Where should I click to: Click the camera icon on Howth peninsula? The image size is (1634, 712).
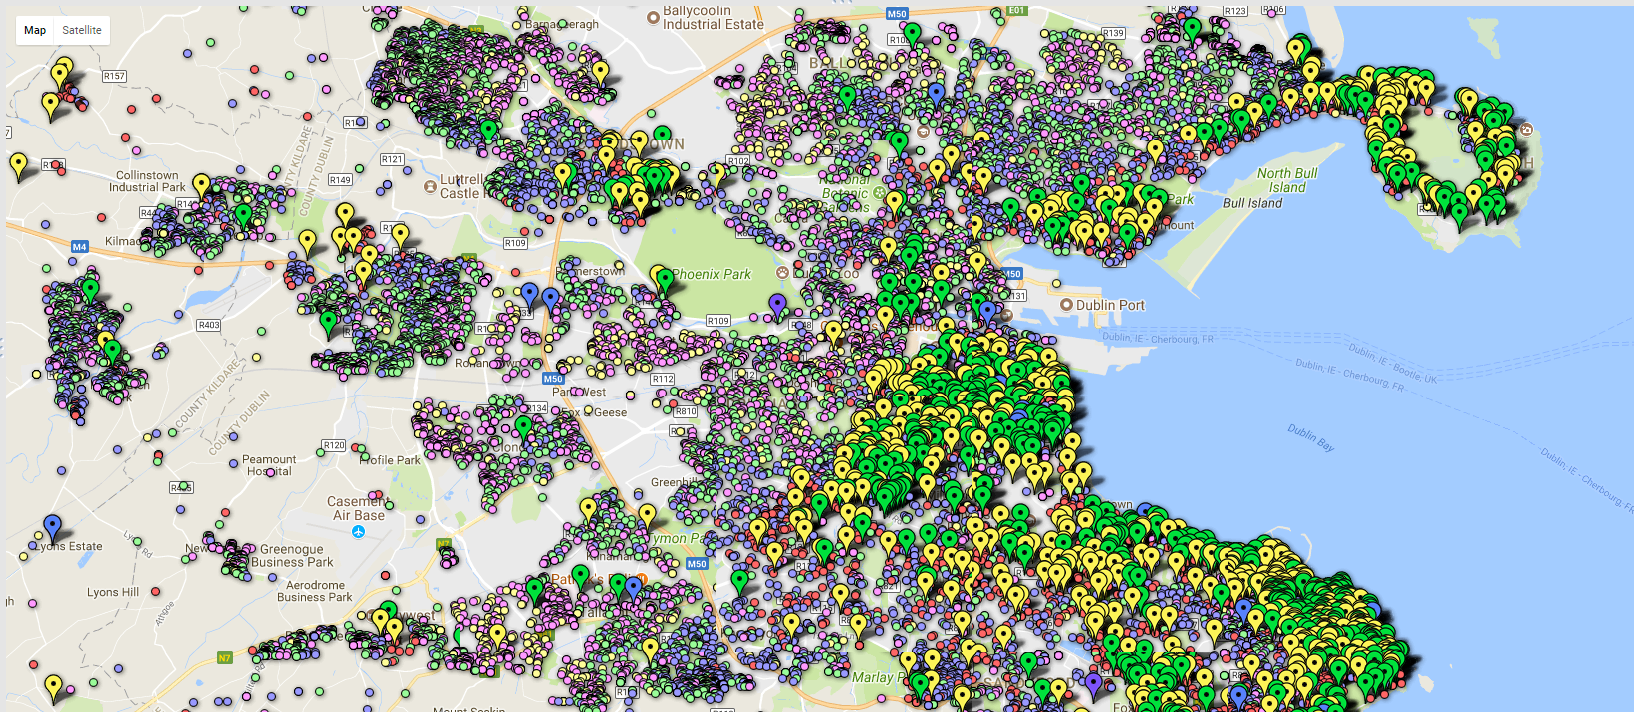[x=1526, y=130]
